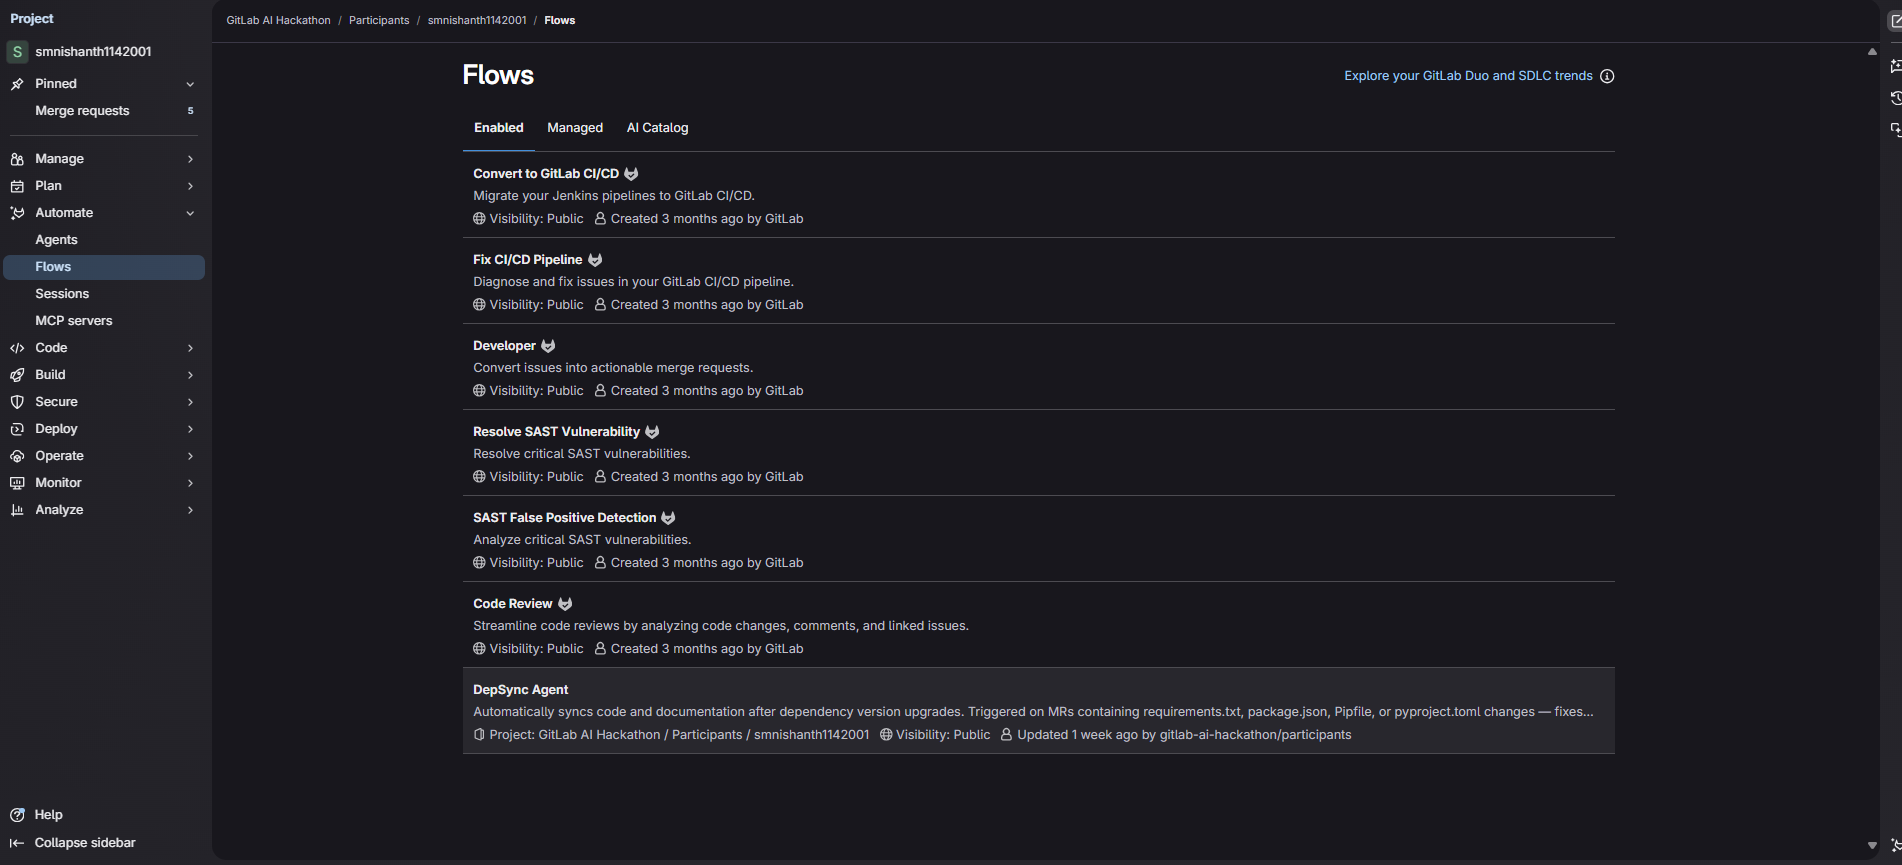
Task: Click the globe icon in DepSync Agent row
Action: 886,735
